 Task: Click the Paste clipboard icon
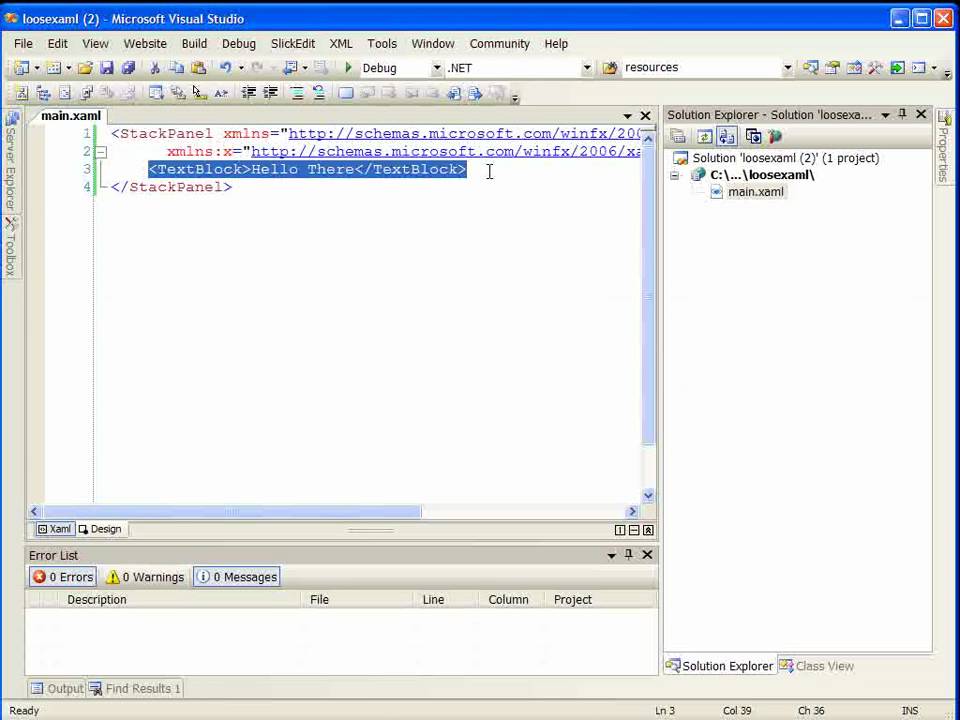pos(198,68)
